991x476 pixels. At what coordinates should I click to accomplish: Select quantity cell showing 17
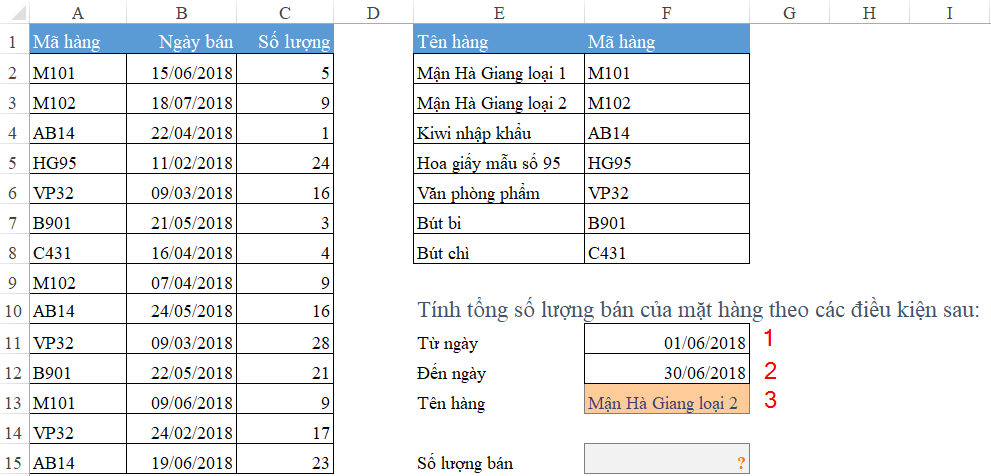(285, 429)
